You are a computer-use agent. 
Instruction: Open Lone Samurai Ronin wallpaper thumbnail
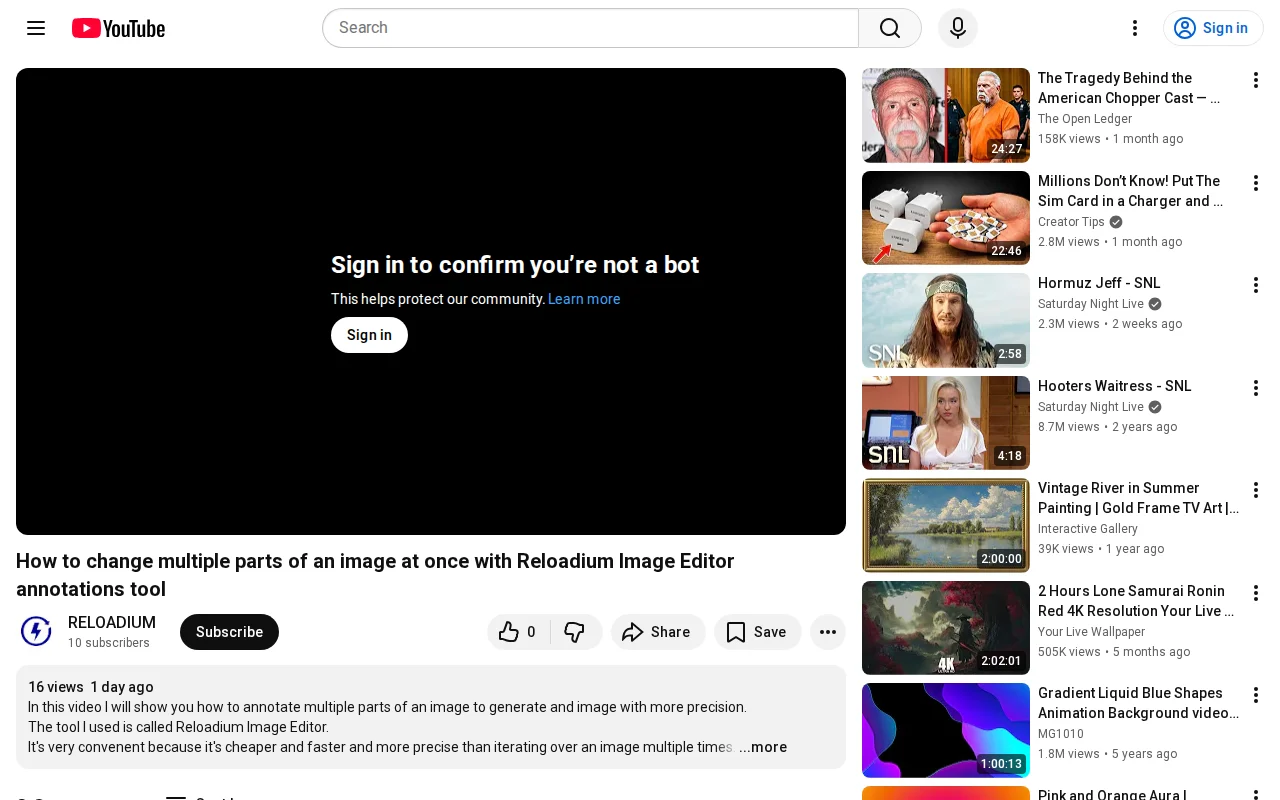point(946,628)
